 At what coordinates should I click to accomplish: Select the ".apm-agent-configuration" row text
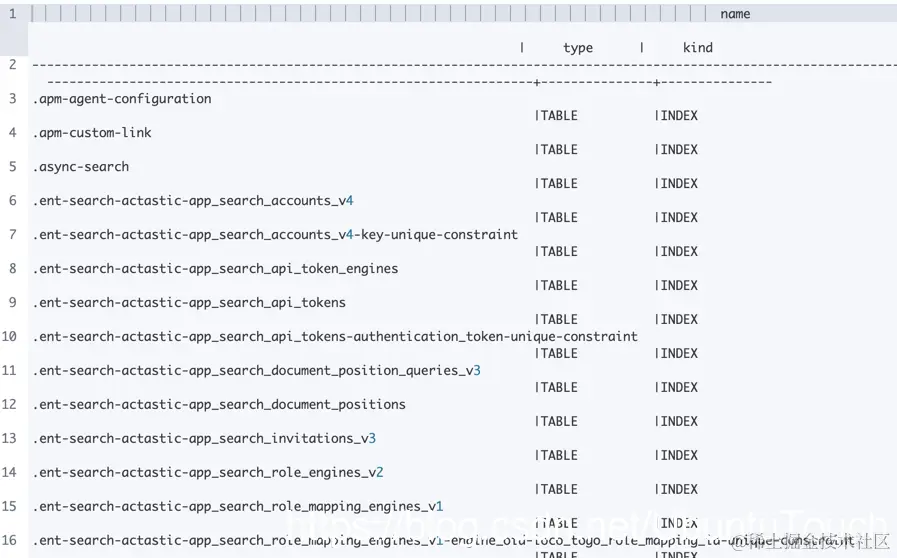pyautogui.click(x=122, y=99)
